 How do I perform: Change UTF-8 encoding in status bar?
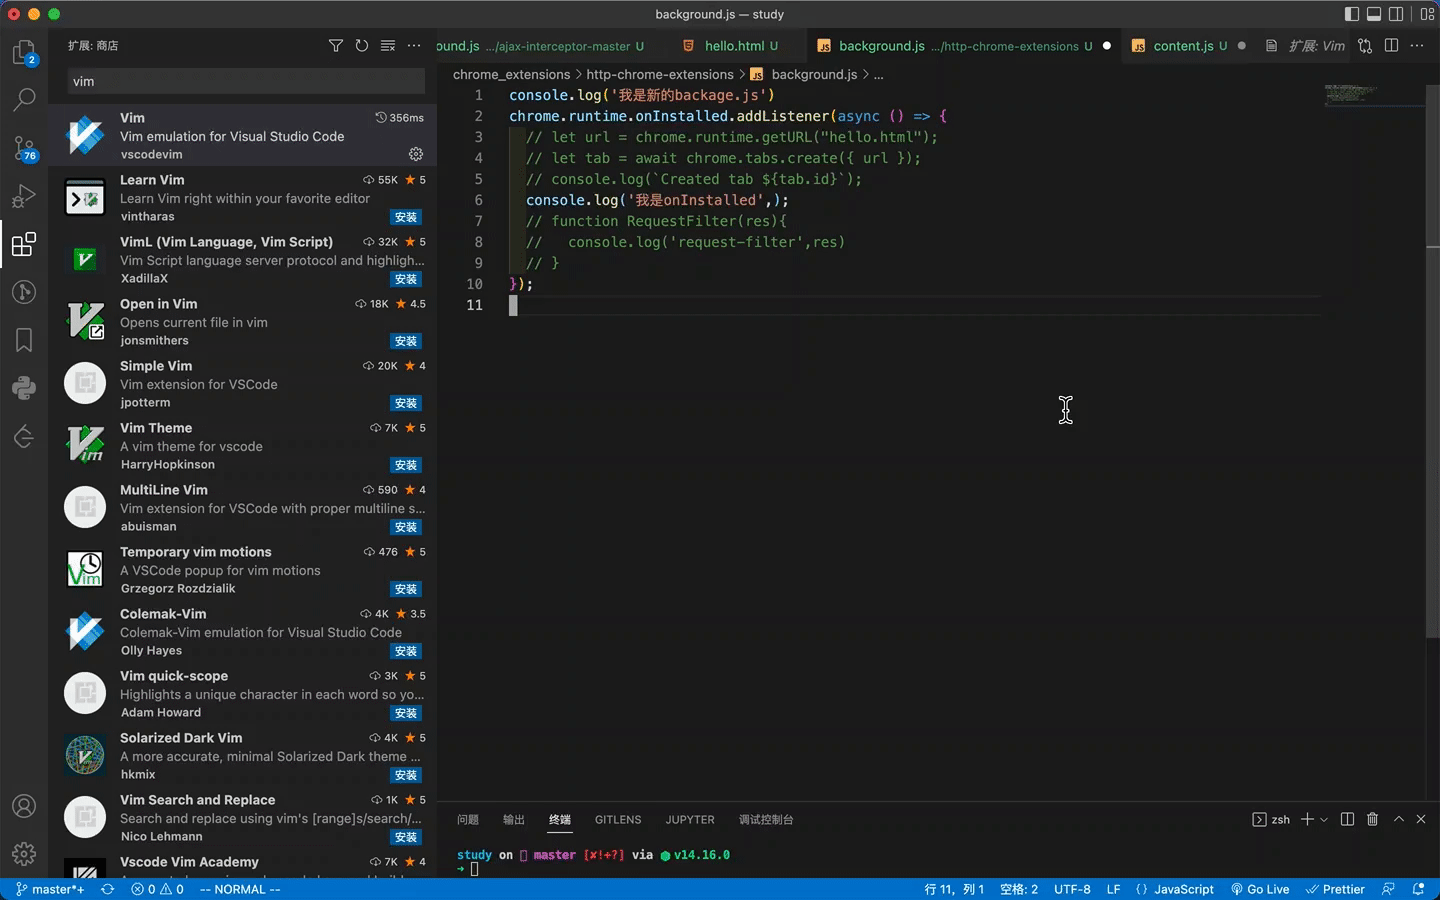pyautogui.click(x=1072, y=889)
